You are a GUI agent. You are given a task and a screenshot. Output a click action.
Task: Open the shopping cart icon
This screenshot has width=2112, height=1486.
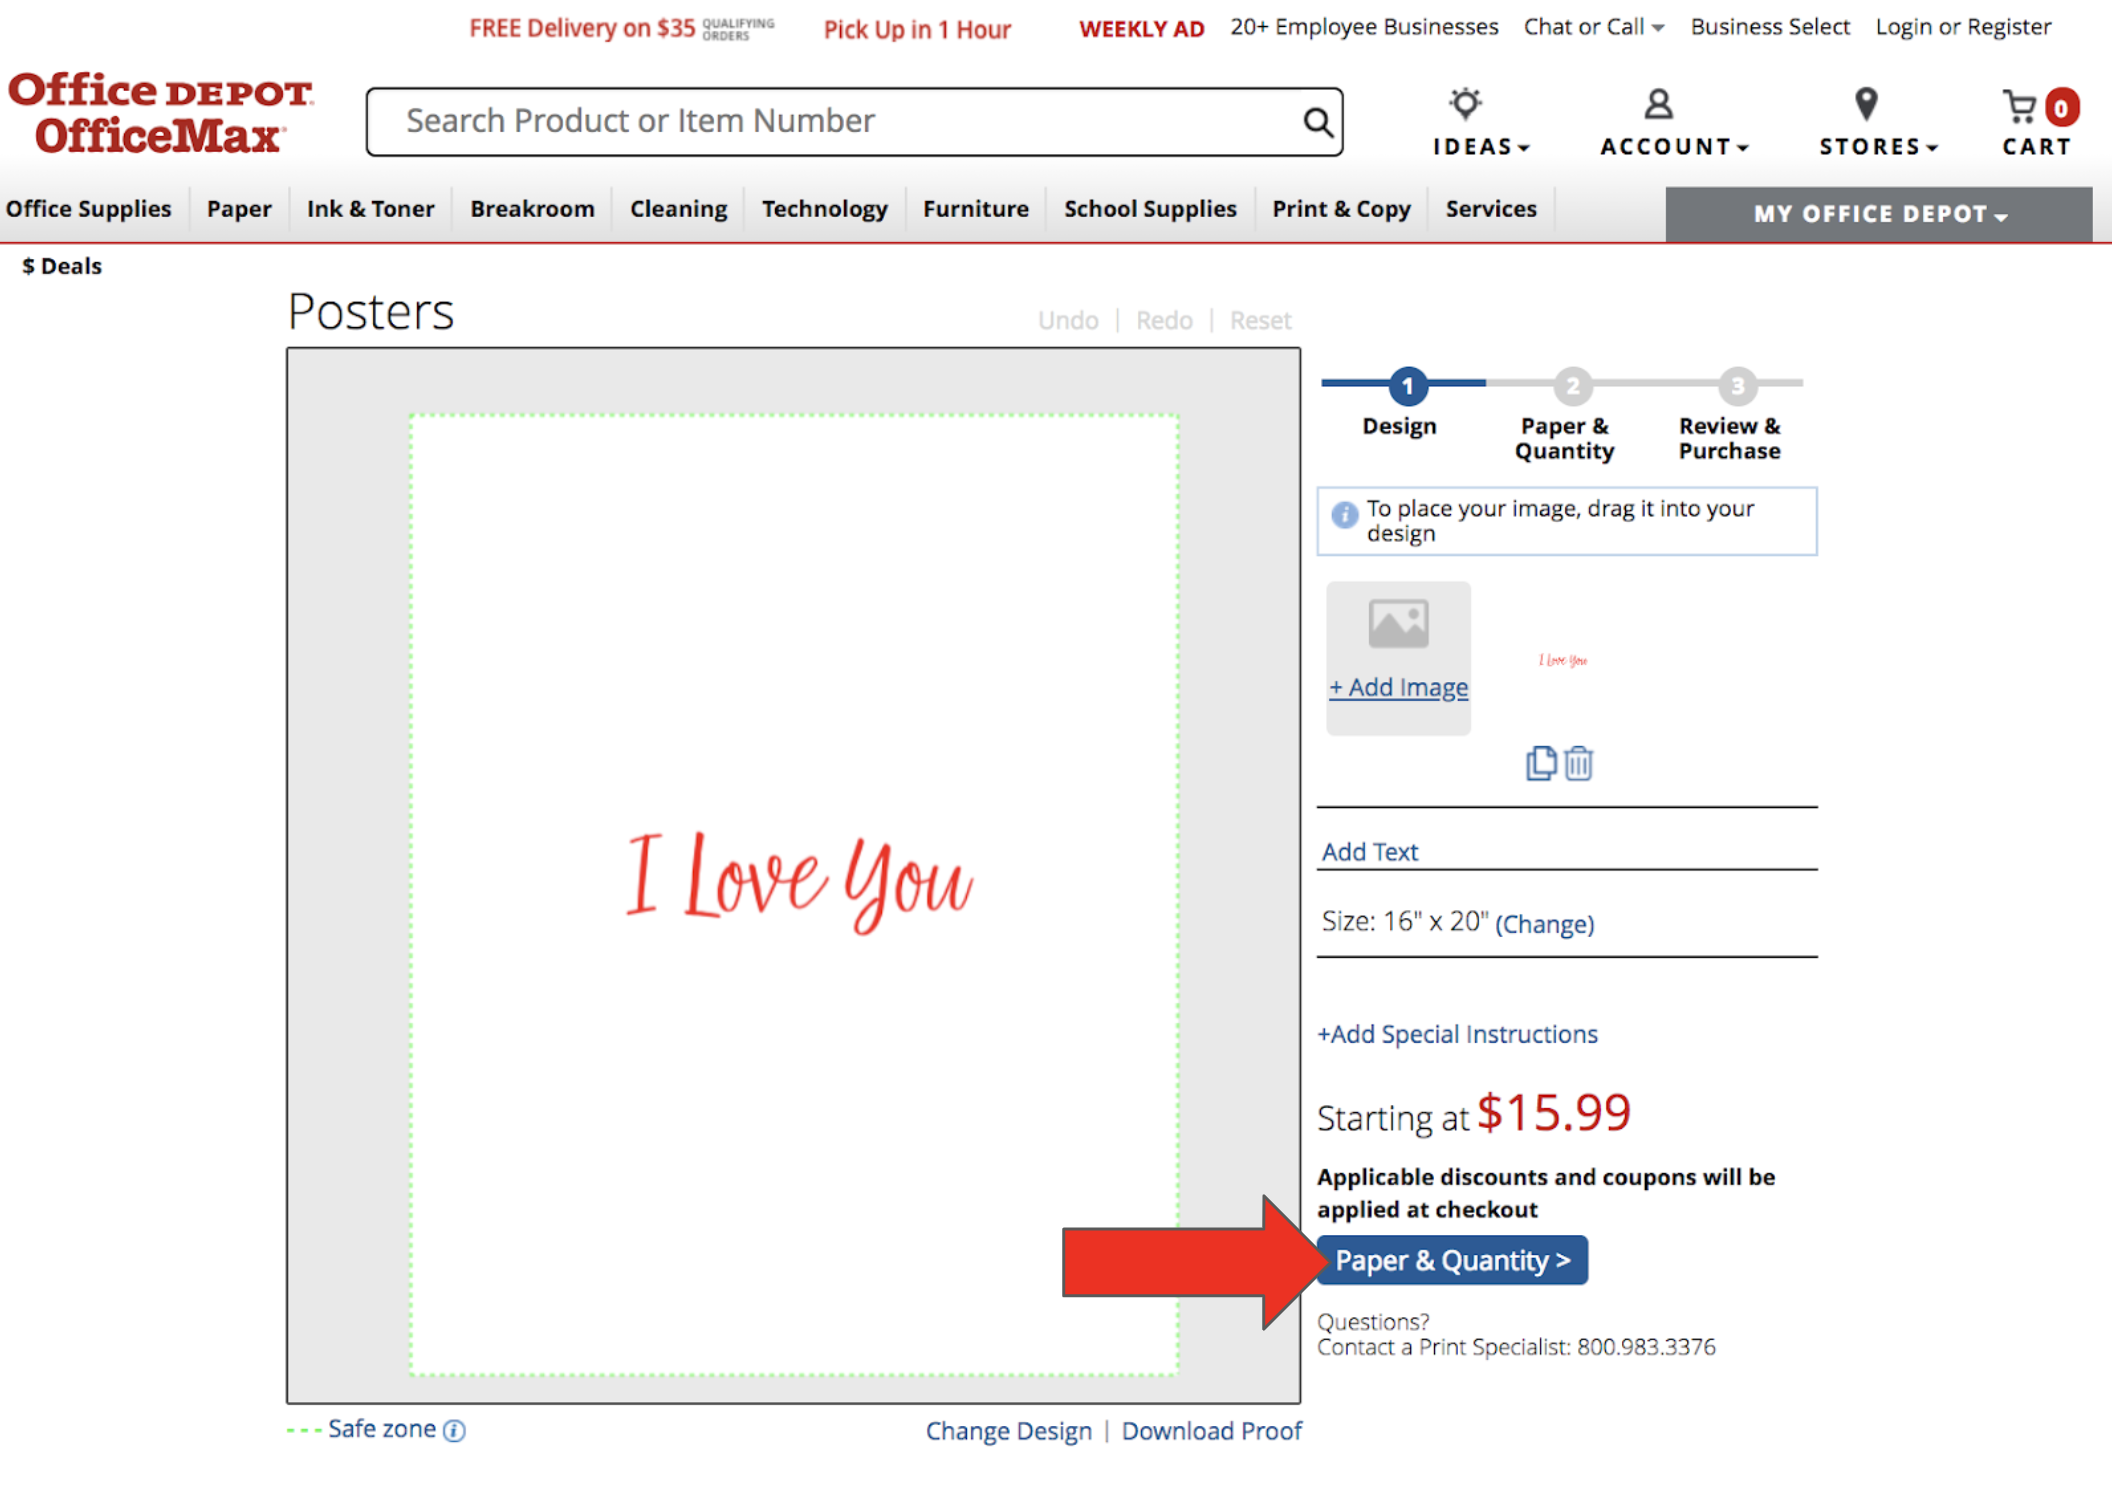2020,107
